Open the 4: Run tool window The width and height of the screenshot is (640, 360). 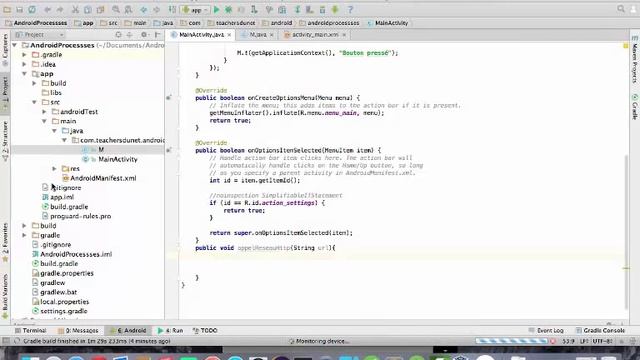point(171,331)
